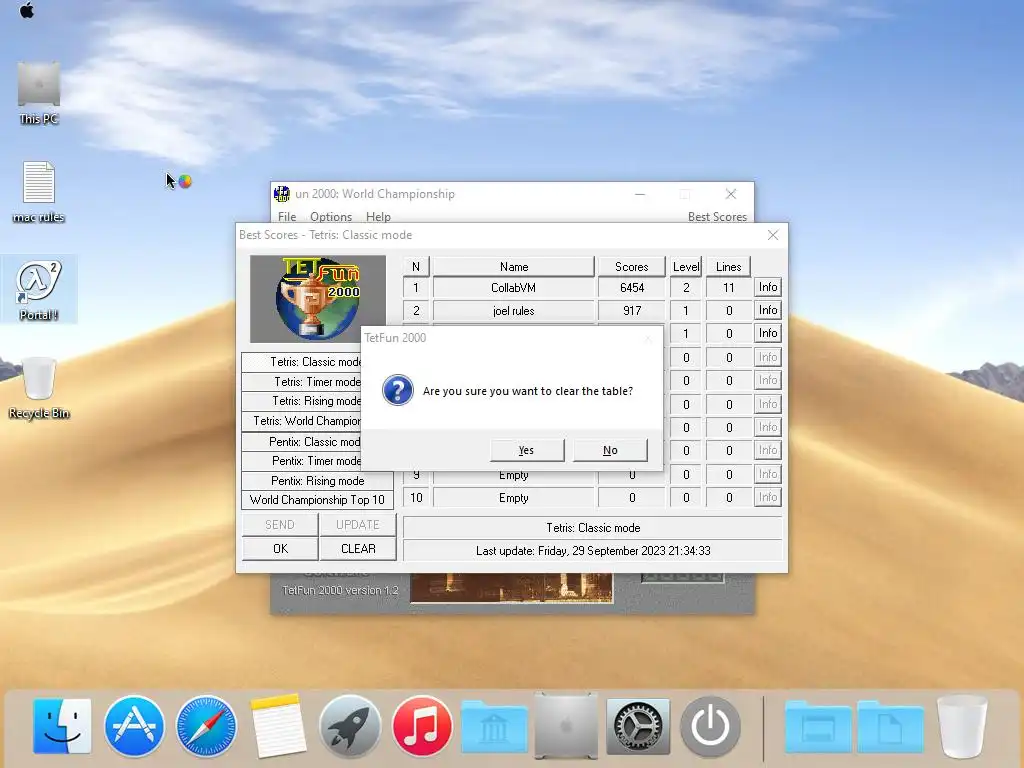The height and width of the screenshot is (768, 1024).
Task: Confirm clearing the table with Yes
Action: point(526,450)
